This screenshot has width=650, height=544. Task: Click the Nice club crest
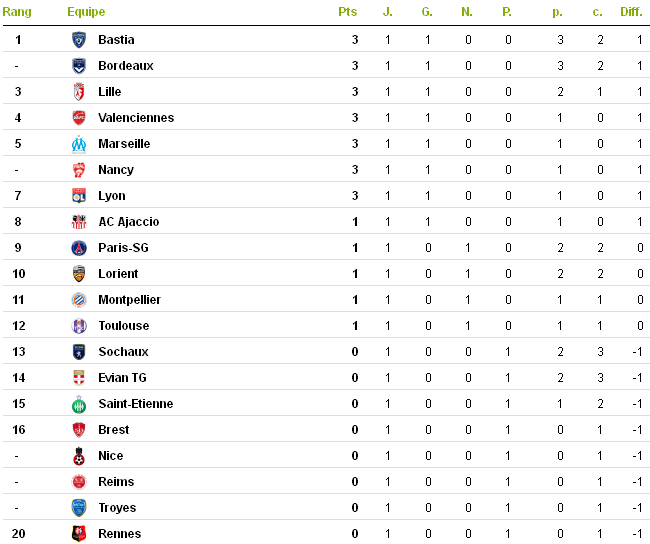pyautogui.click(x=79, y=456)
